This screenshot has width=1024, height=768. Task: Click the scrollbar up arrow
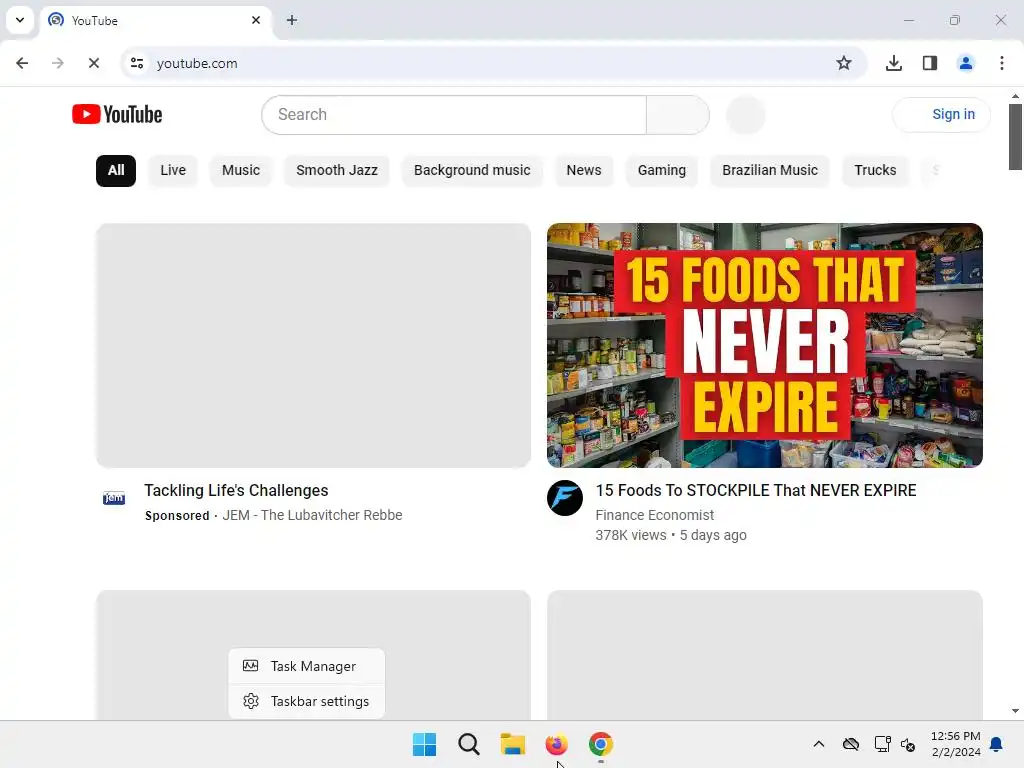pos(1015,96)
